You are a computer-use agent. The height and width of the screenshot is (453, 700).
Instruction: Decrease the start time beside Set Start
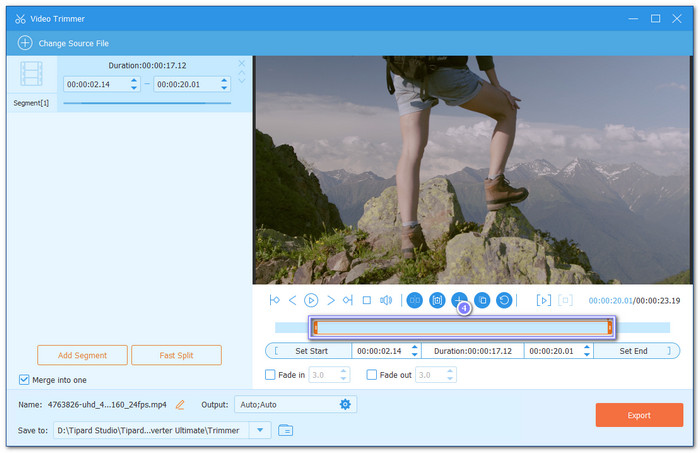click(x=415, y=354)
